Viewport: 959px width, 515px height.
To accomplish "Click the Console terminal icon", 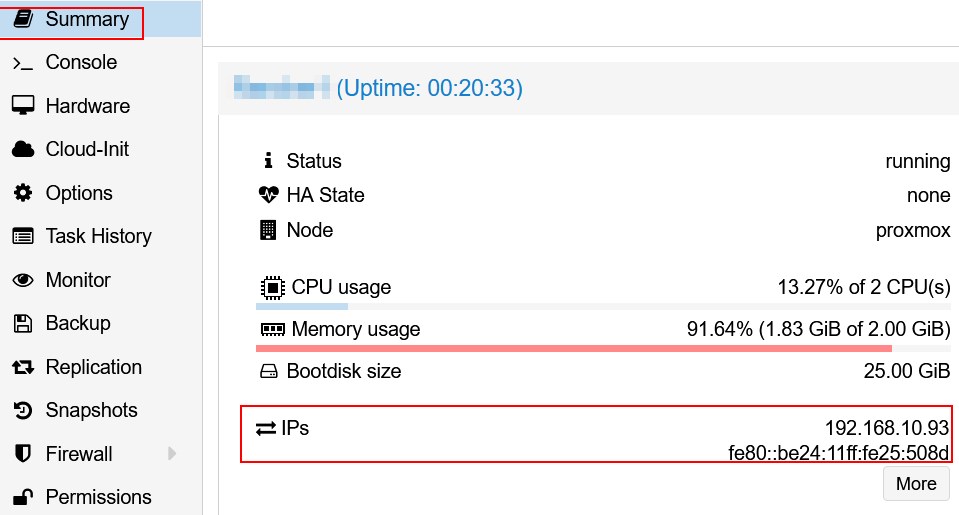I will (23, 63).
